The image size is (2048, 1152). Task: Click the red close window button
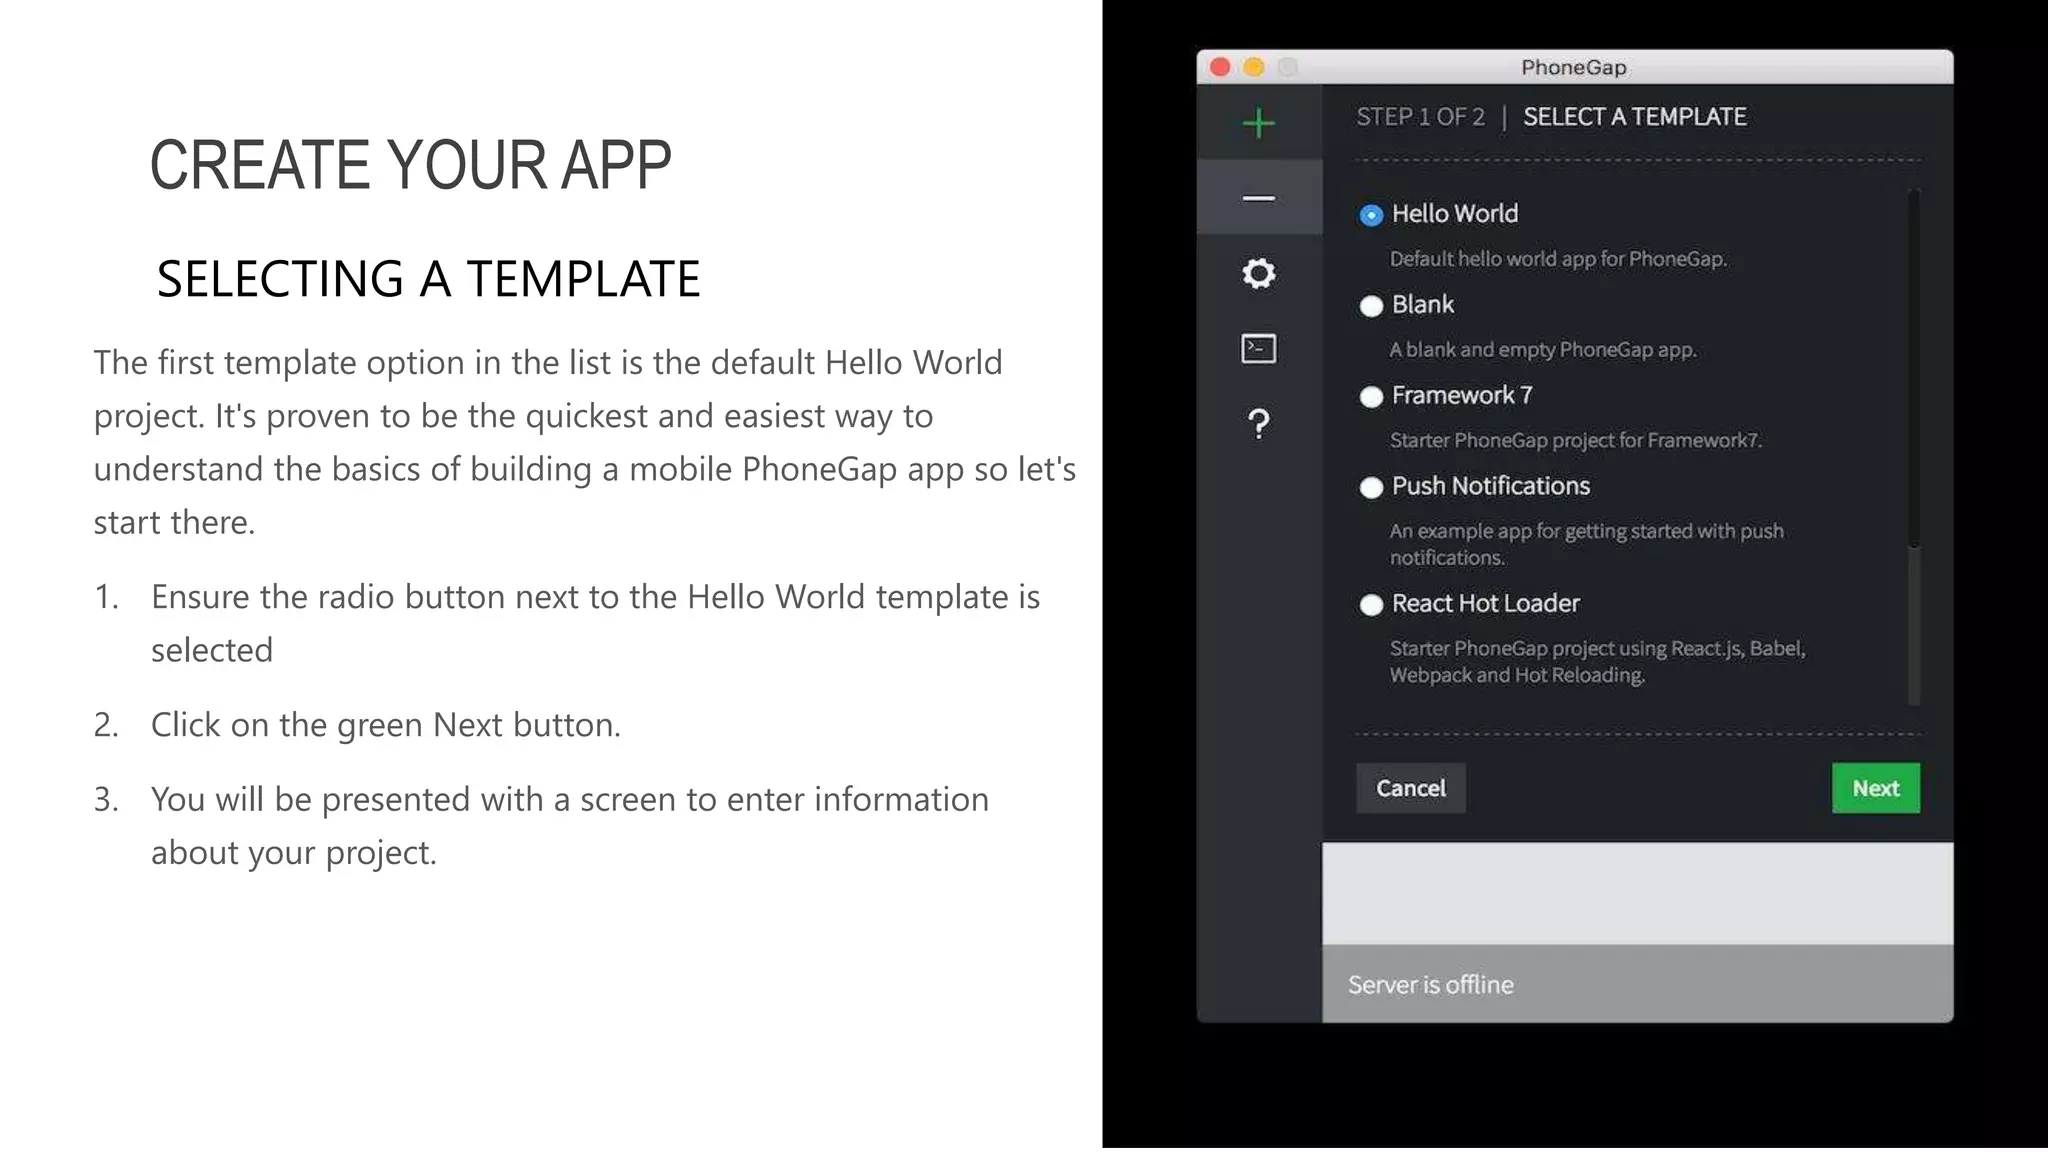pos(1220,67)
